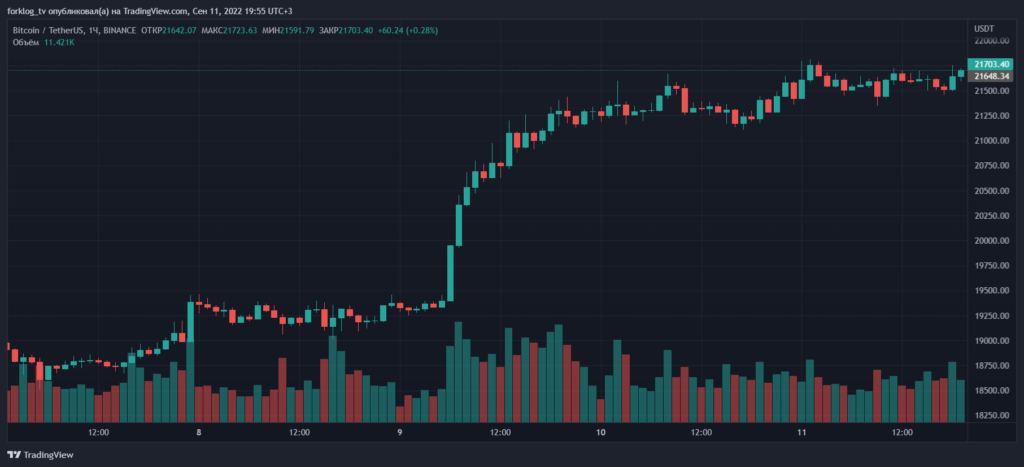Click the Bitcoin / TetherUS symbol title
The image size is (1024, 467).
coord(48,30)
